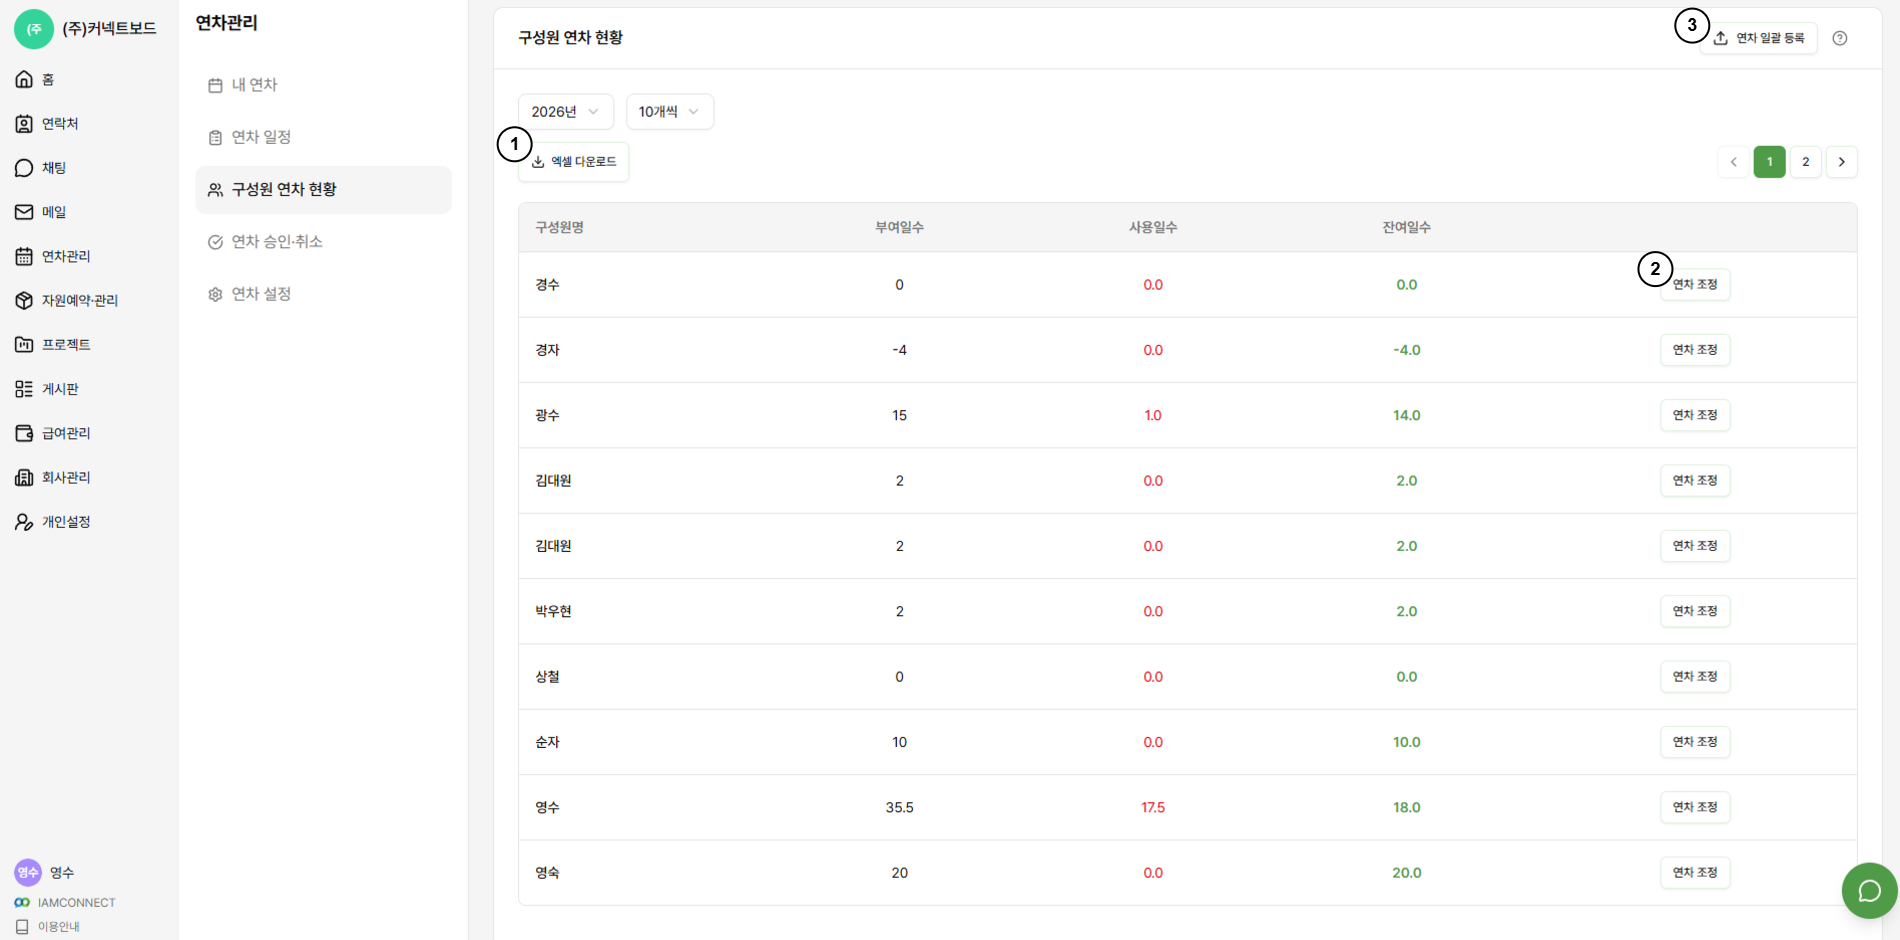Open the green chat support bubble
The image size is (1900, 940).
tap(1869, 891)
